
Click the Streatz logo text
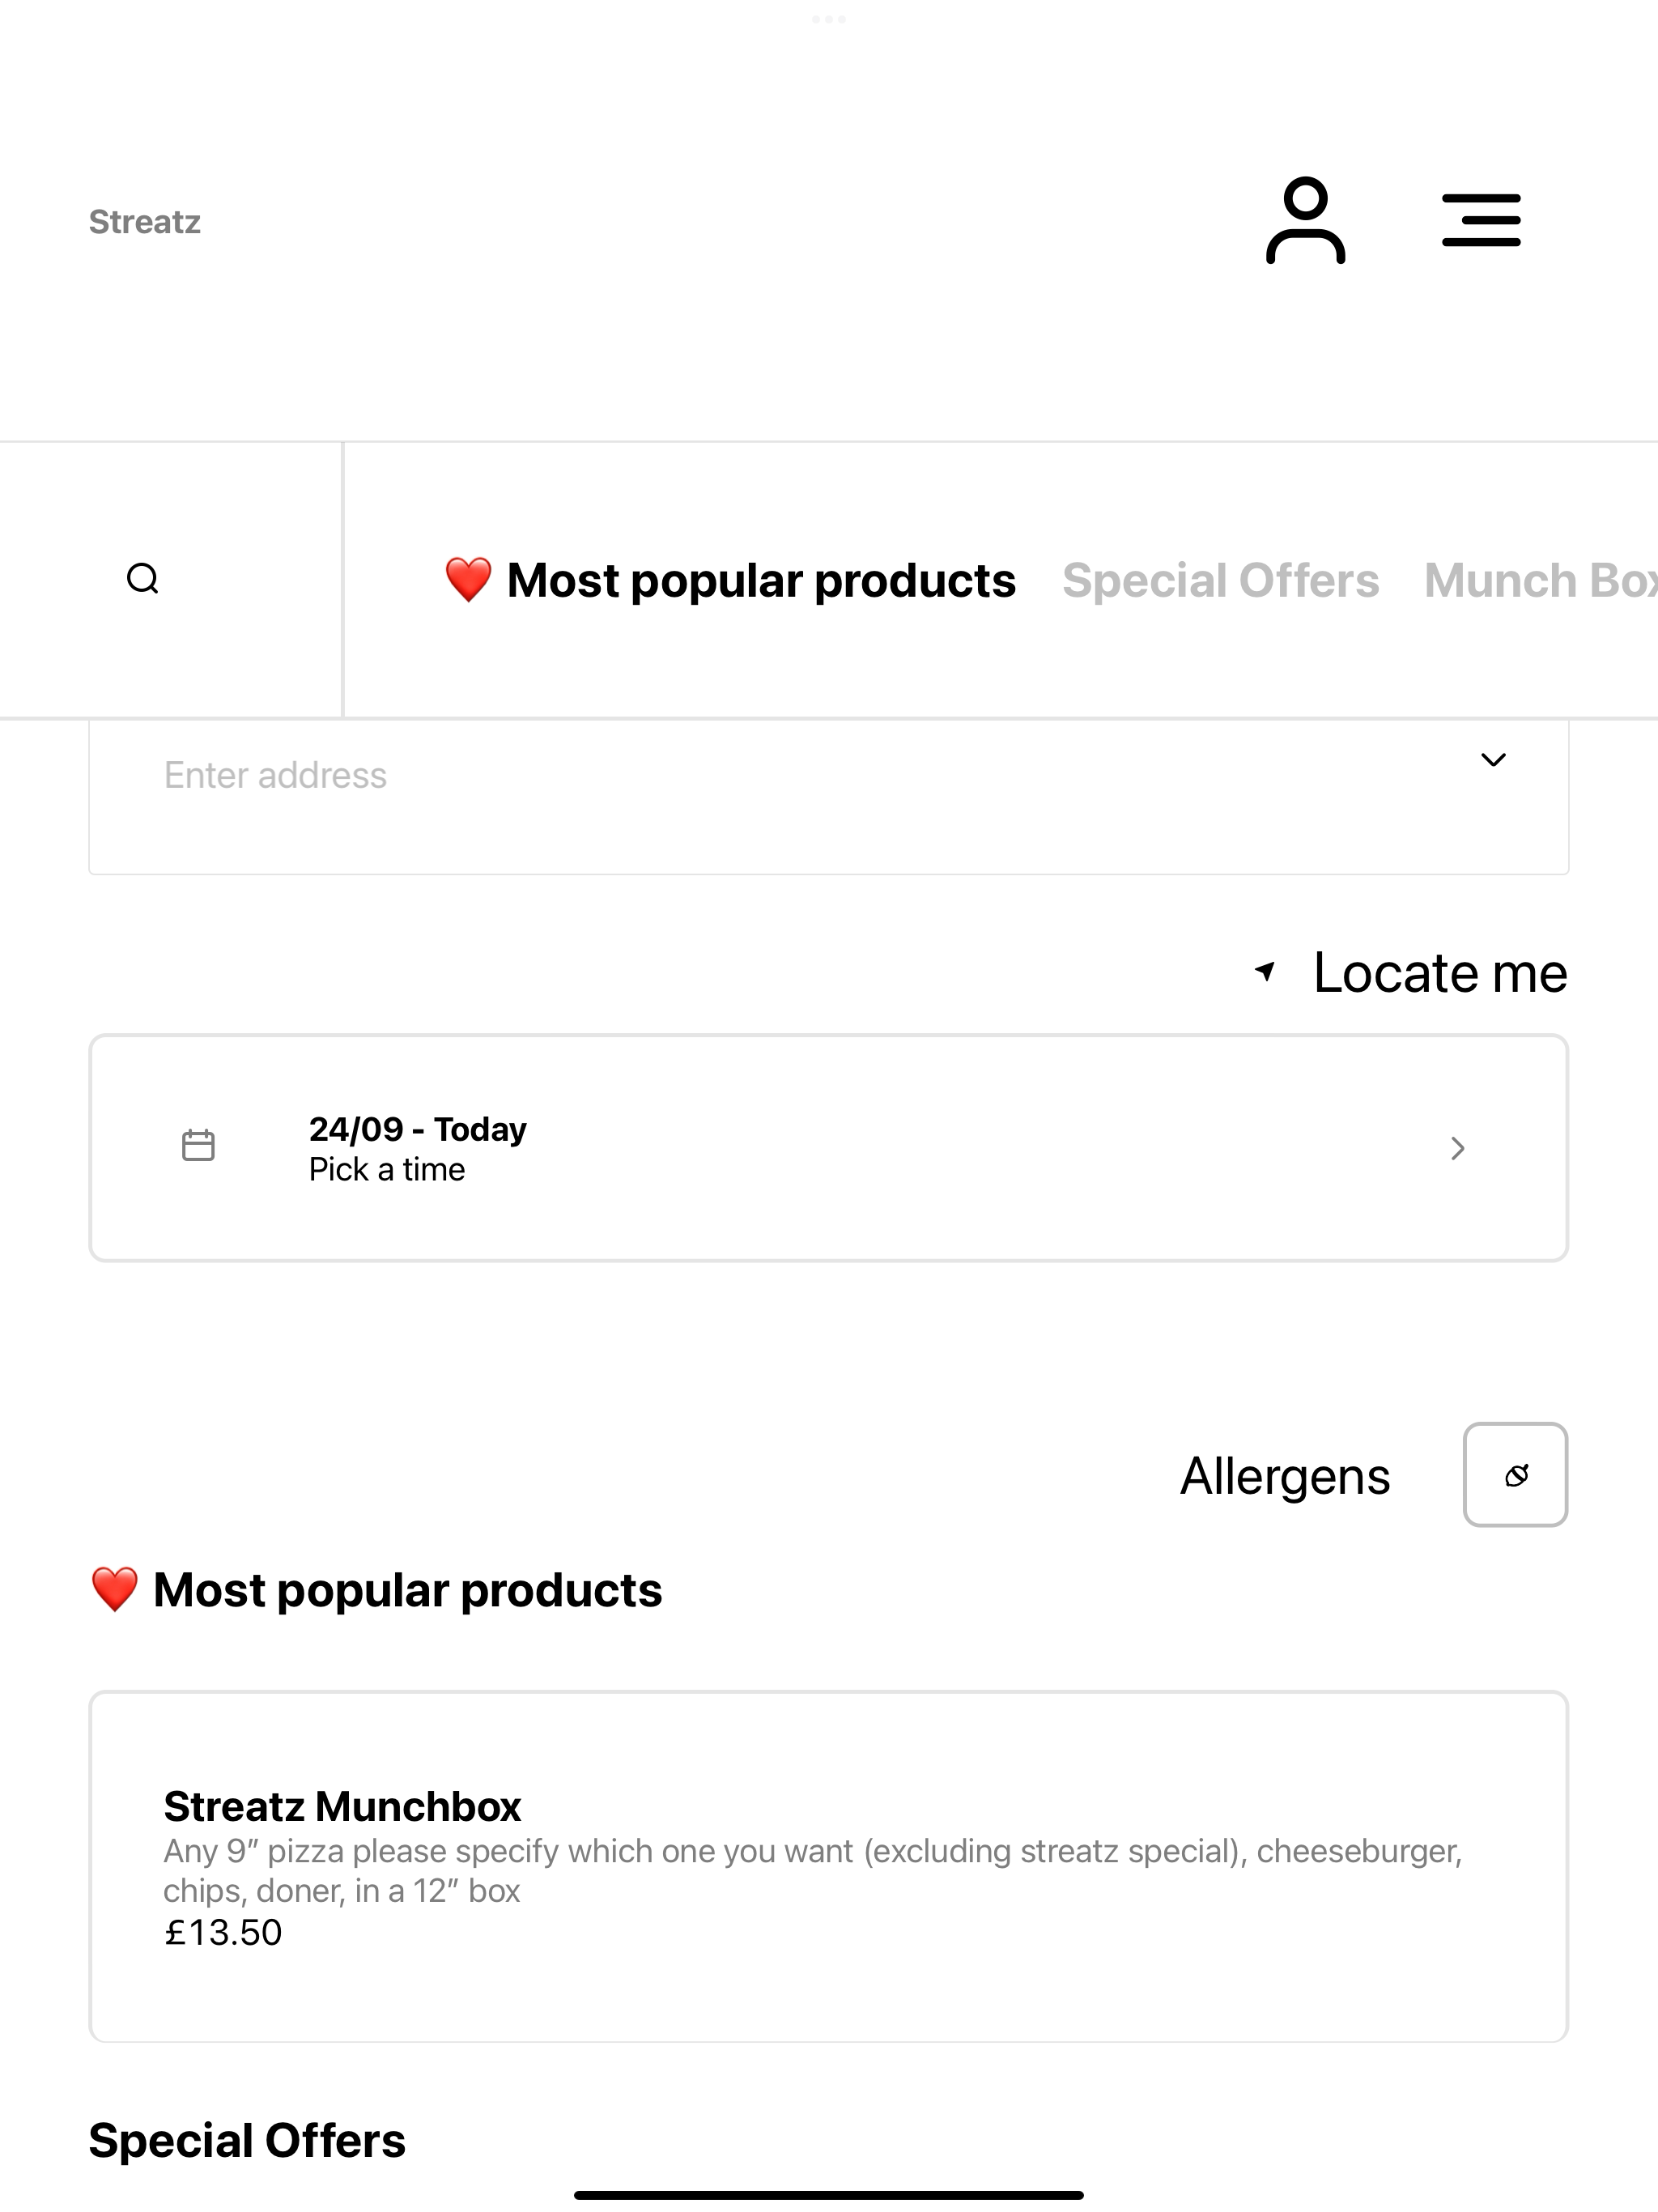pyautogui.click(x=145, y=221)
